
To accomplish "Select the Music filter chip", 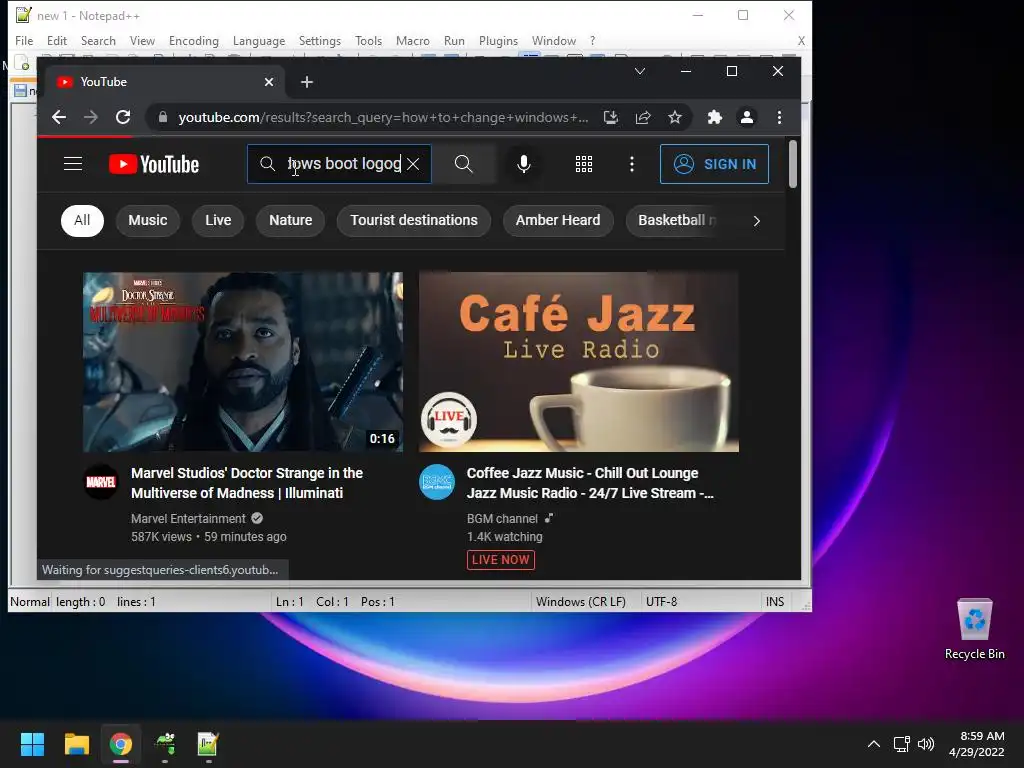I will pyautogui.click(x=148, y=220).
